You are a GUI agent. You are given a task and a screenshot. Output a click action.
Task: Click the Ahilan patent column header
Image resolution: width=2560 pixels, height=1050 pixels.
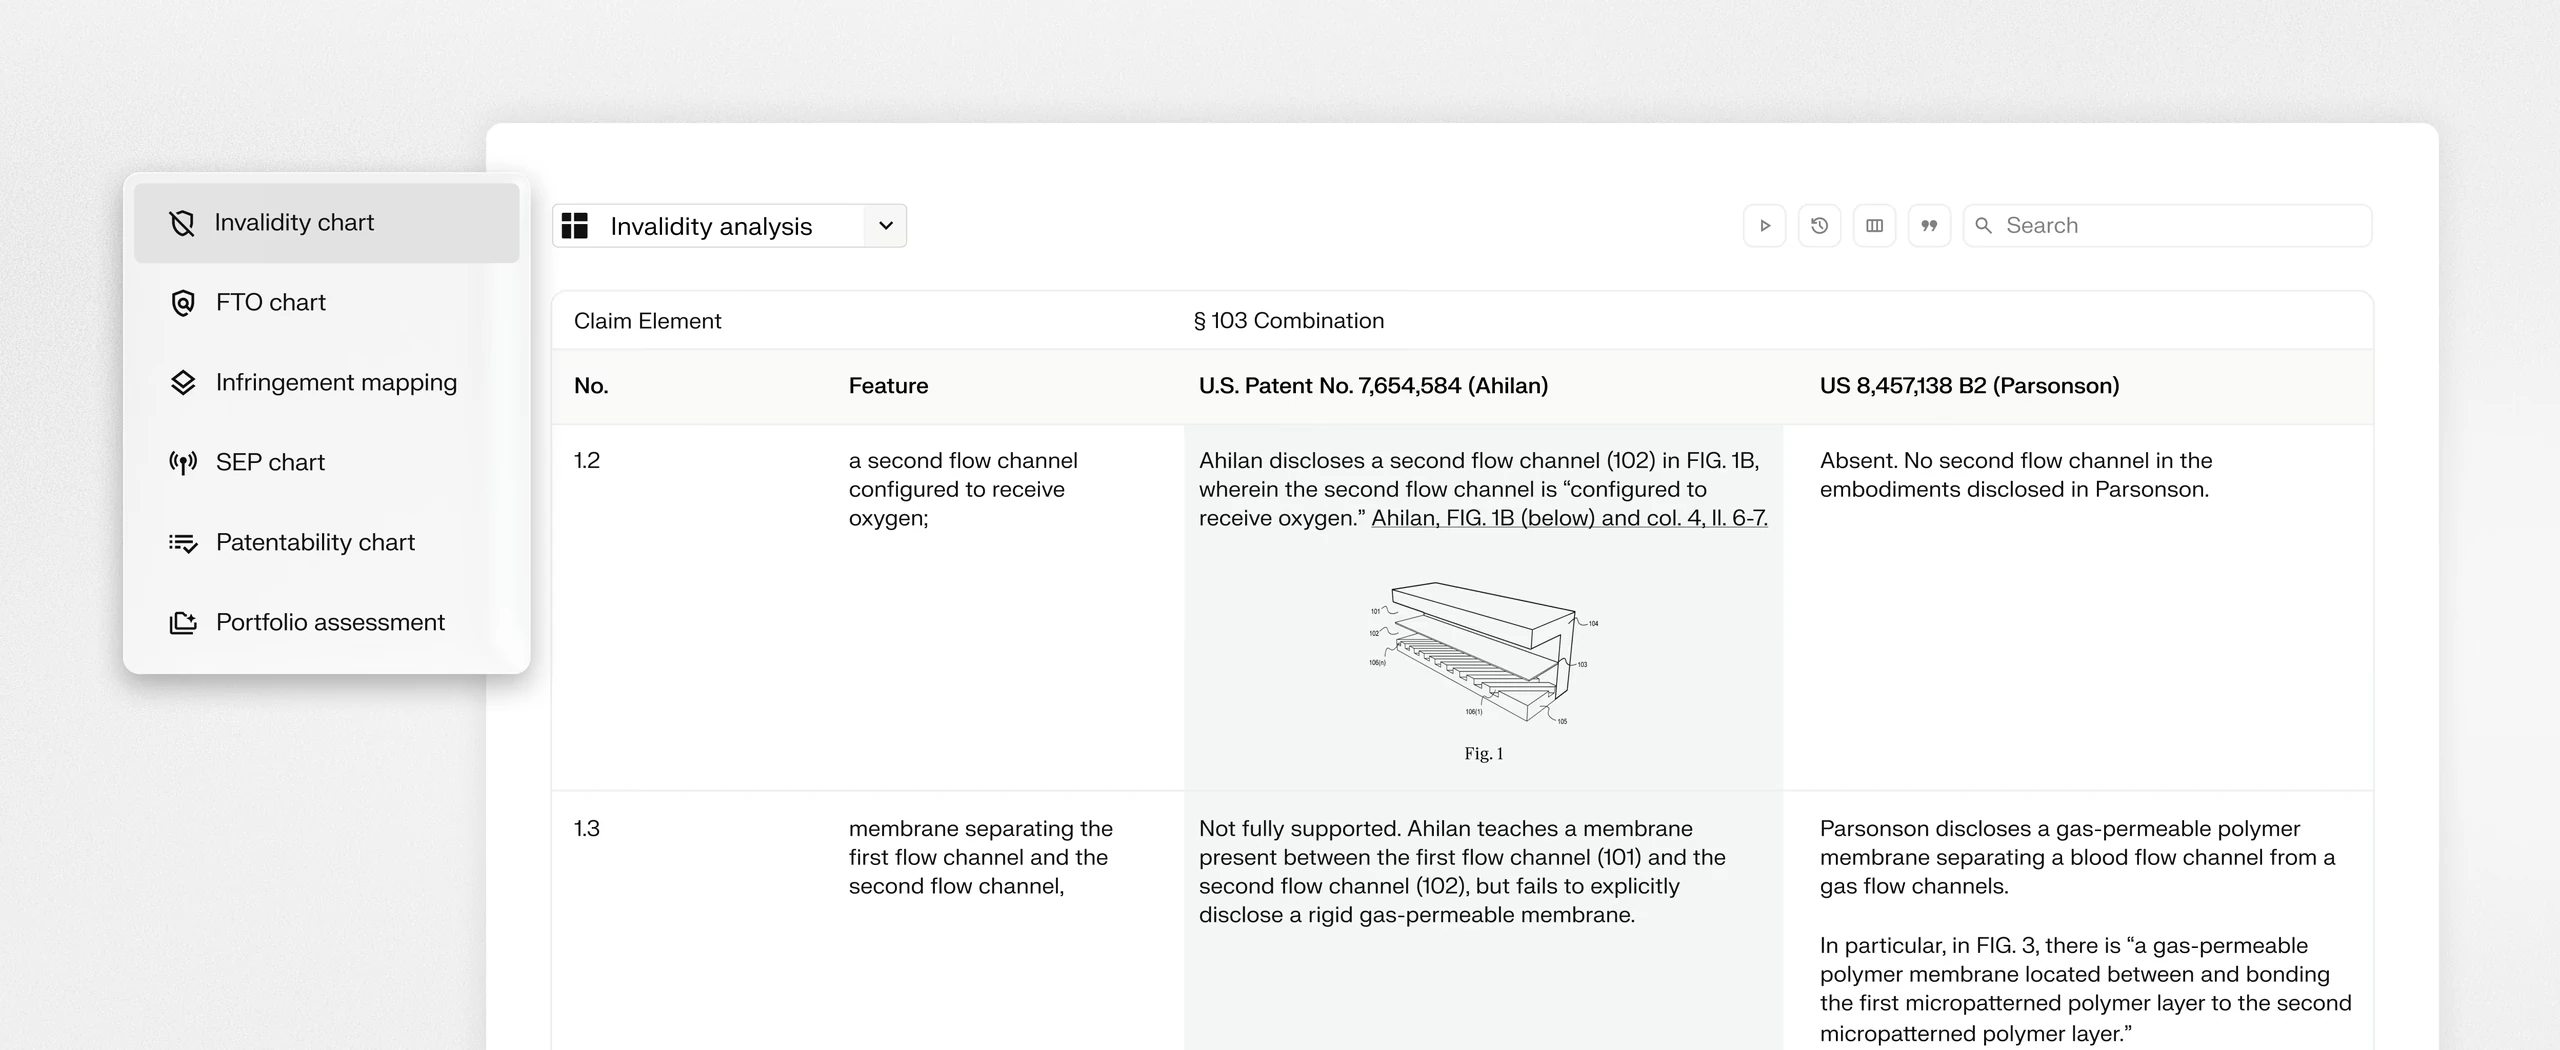click(x=1373, y=386)
